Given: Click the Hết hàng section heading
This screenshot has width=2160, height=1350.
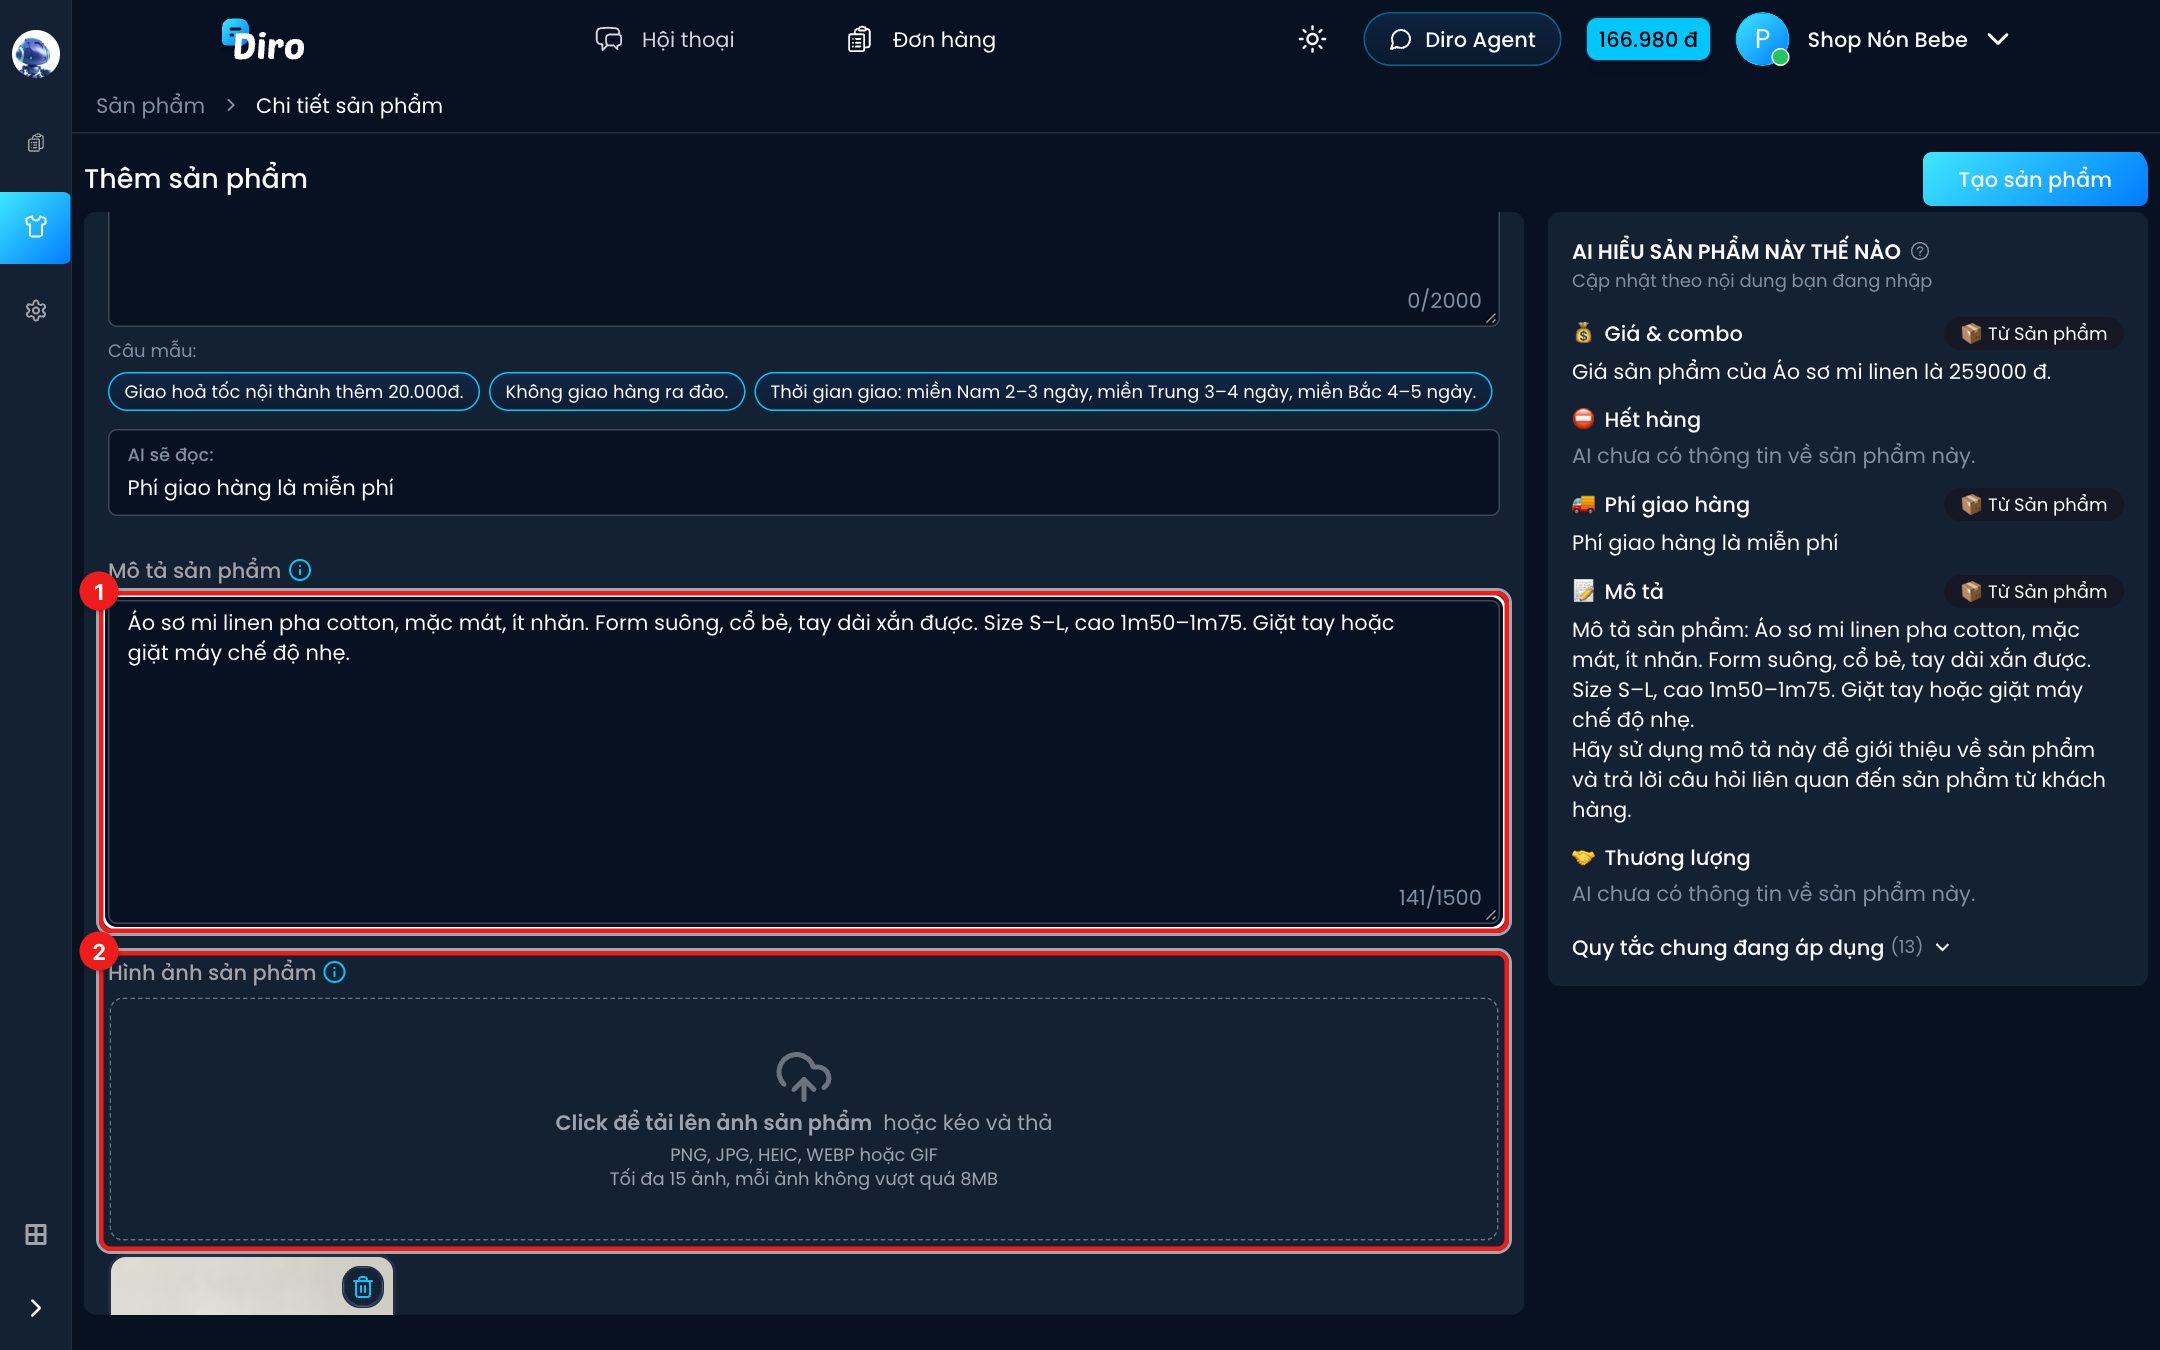Looking at the screenshot, I should pos(1652,419).
